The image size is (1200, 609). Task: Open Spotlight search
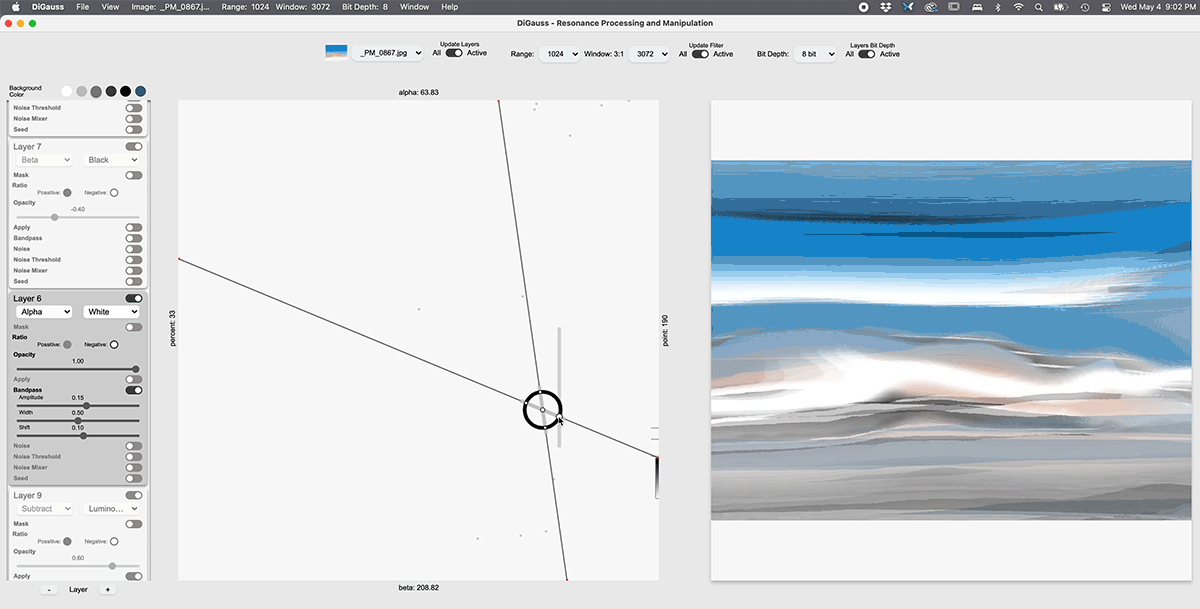tap(1040, 7)
